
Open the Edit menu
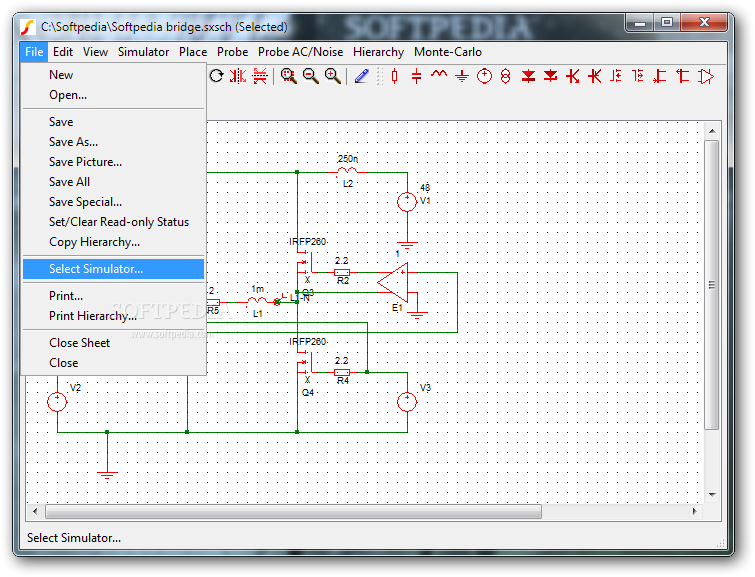pyautogui.click(x=63, y=52)
